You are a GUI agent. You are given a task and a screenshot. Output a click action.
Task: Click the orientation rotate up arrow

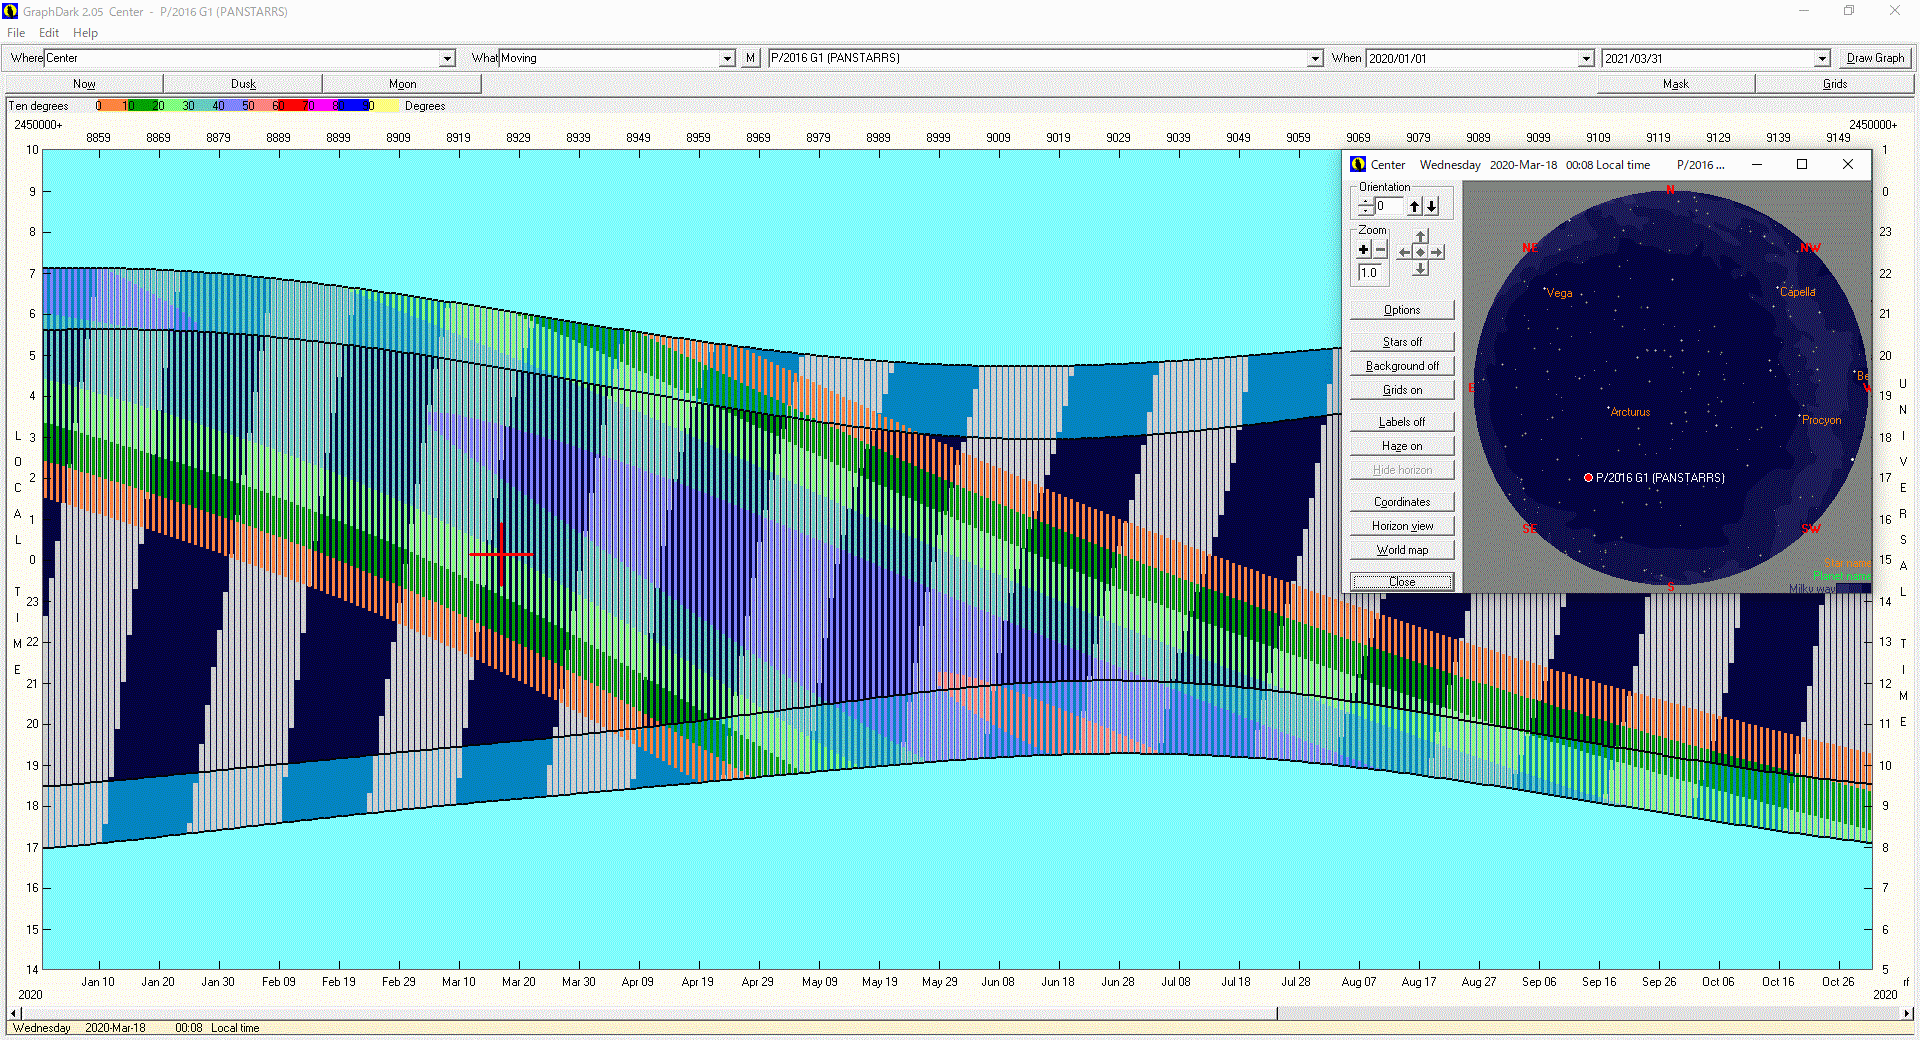click(1414, 206)
